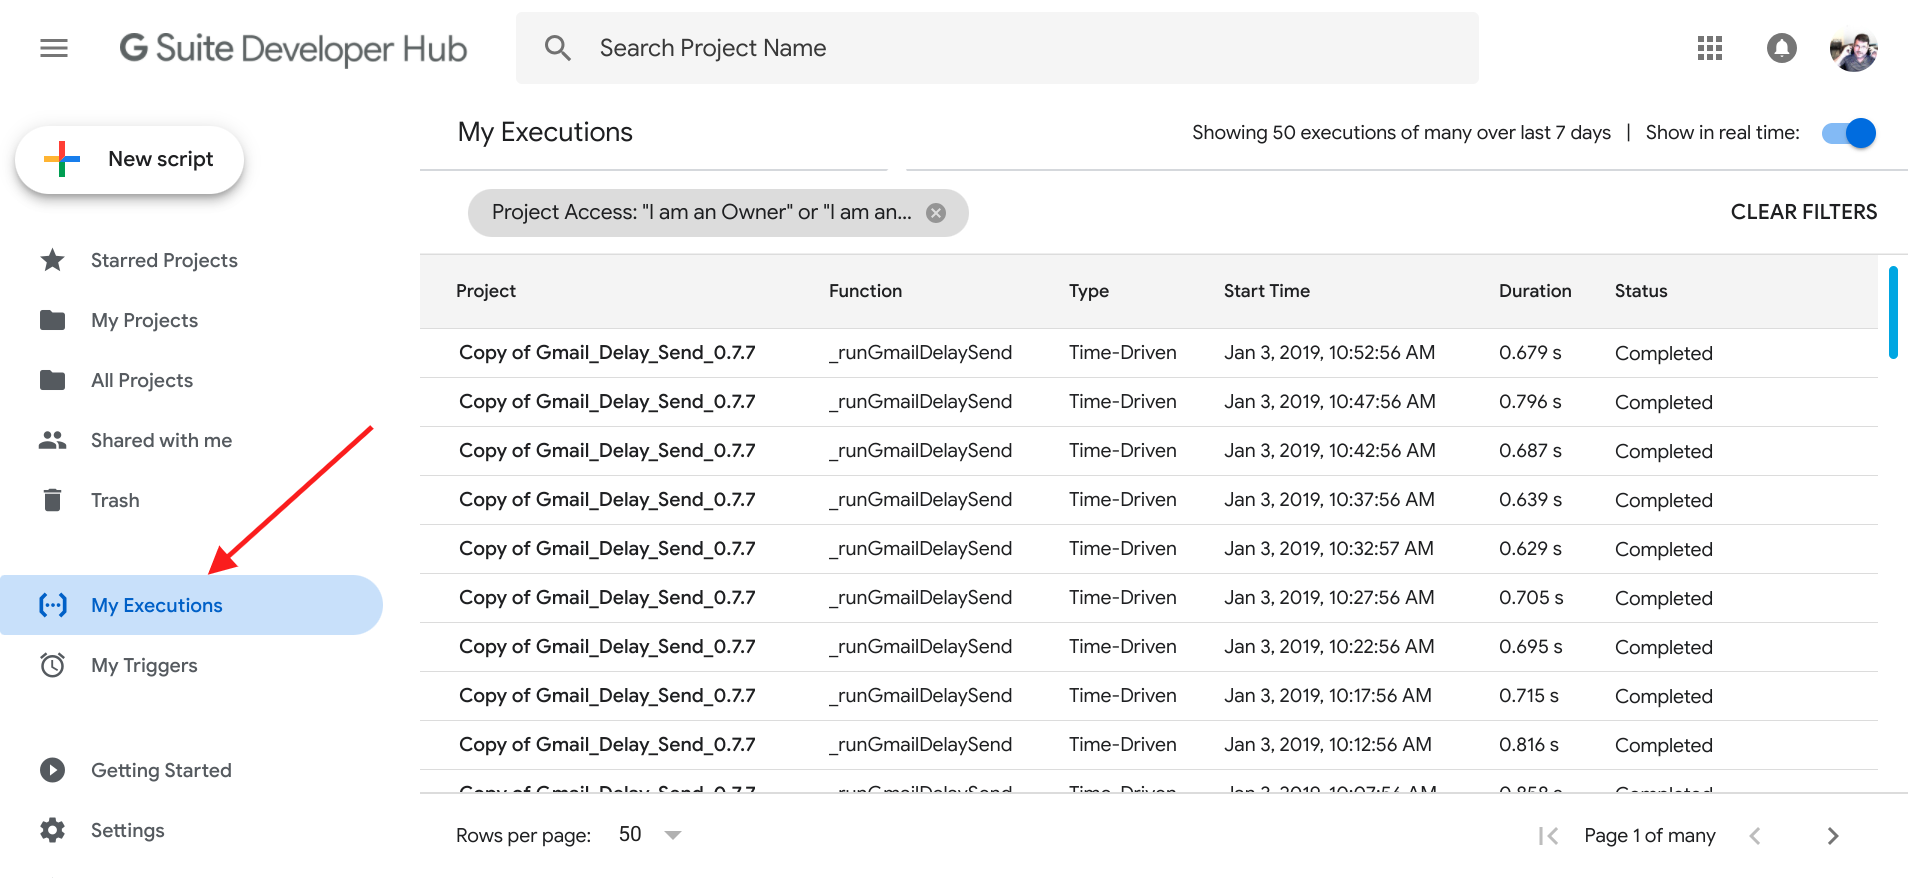Viewport: 1908px width, 878px height.
Task: Go to the next page arrow
Action: pos(1832,836)
